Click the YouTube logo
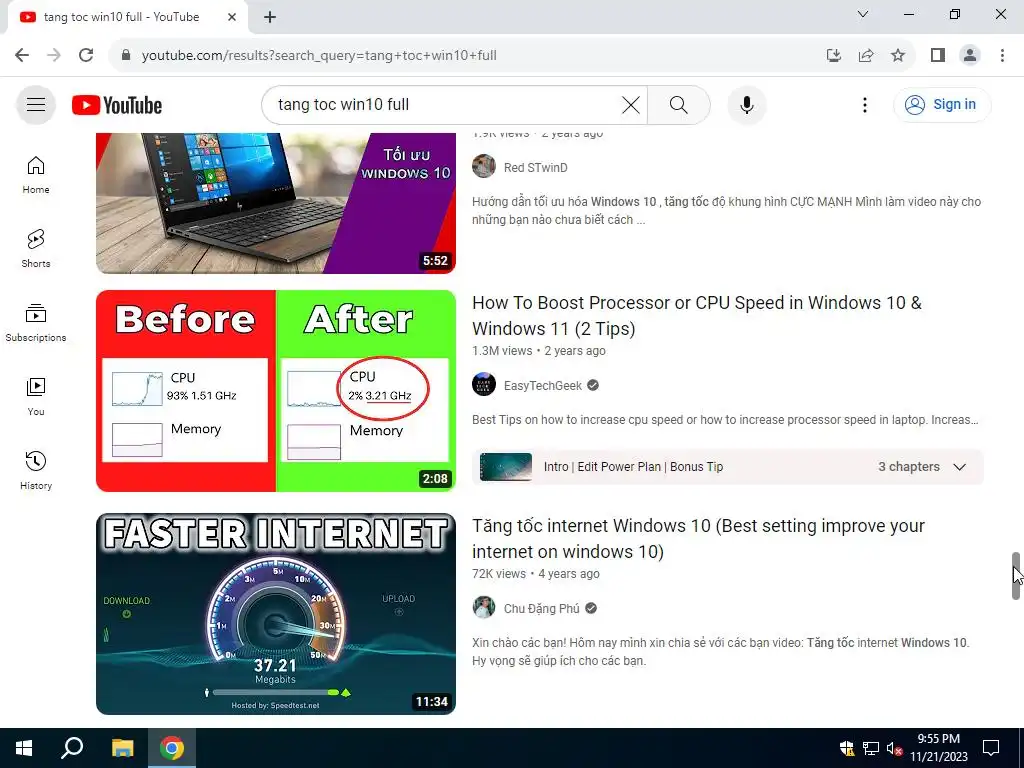 point(117,105)
